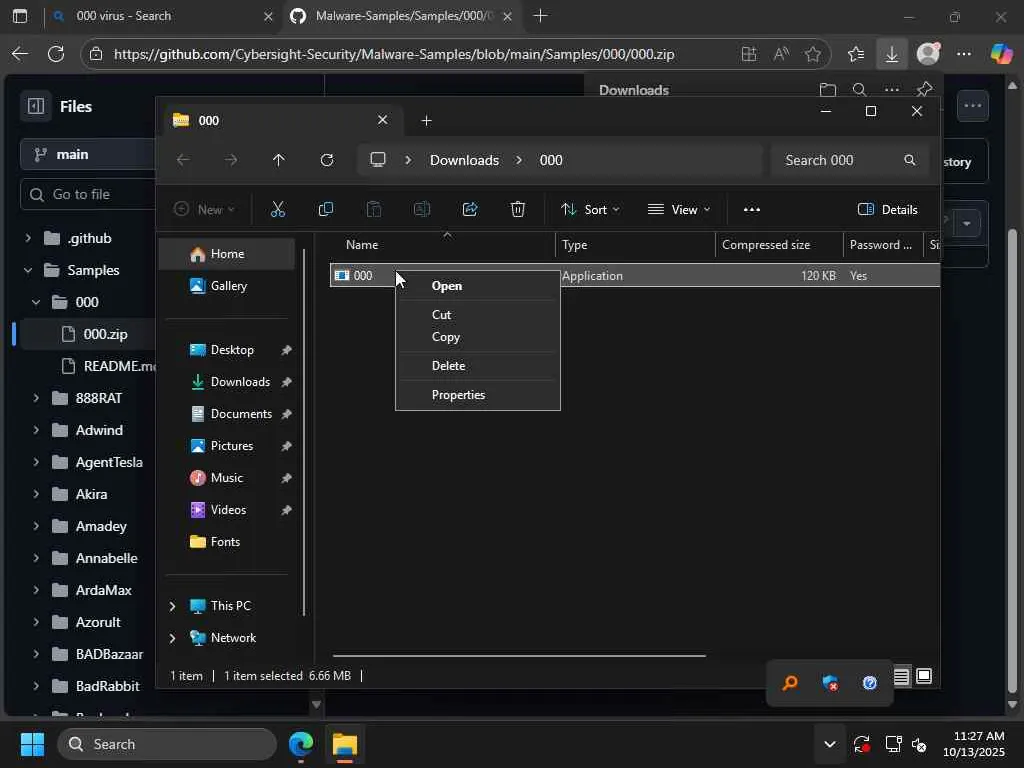Click the Go to file search field

pyautogui.click(x=88, y=194)
